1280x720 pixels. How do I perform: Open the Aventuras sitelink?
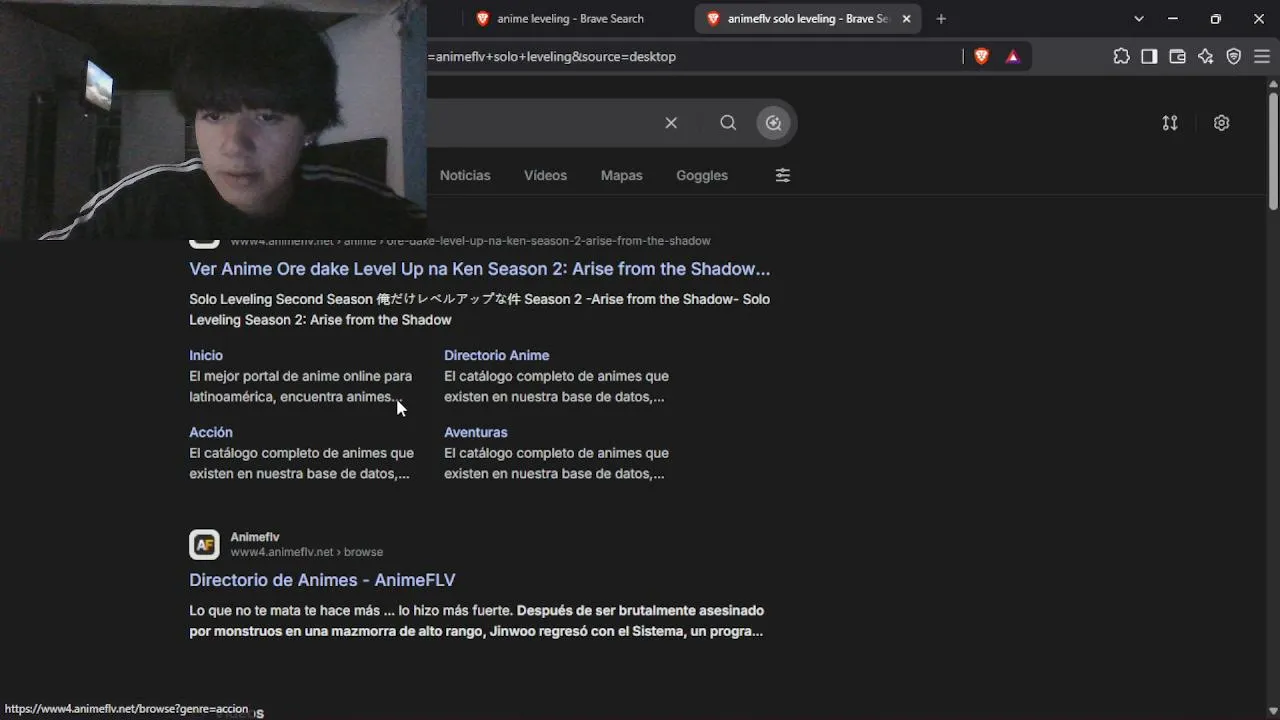476,432
